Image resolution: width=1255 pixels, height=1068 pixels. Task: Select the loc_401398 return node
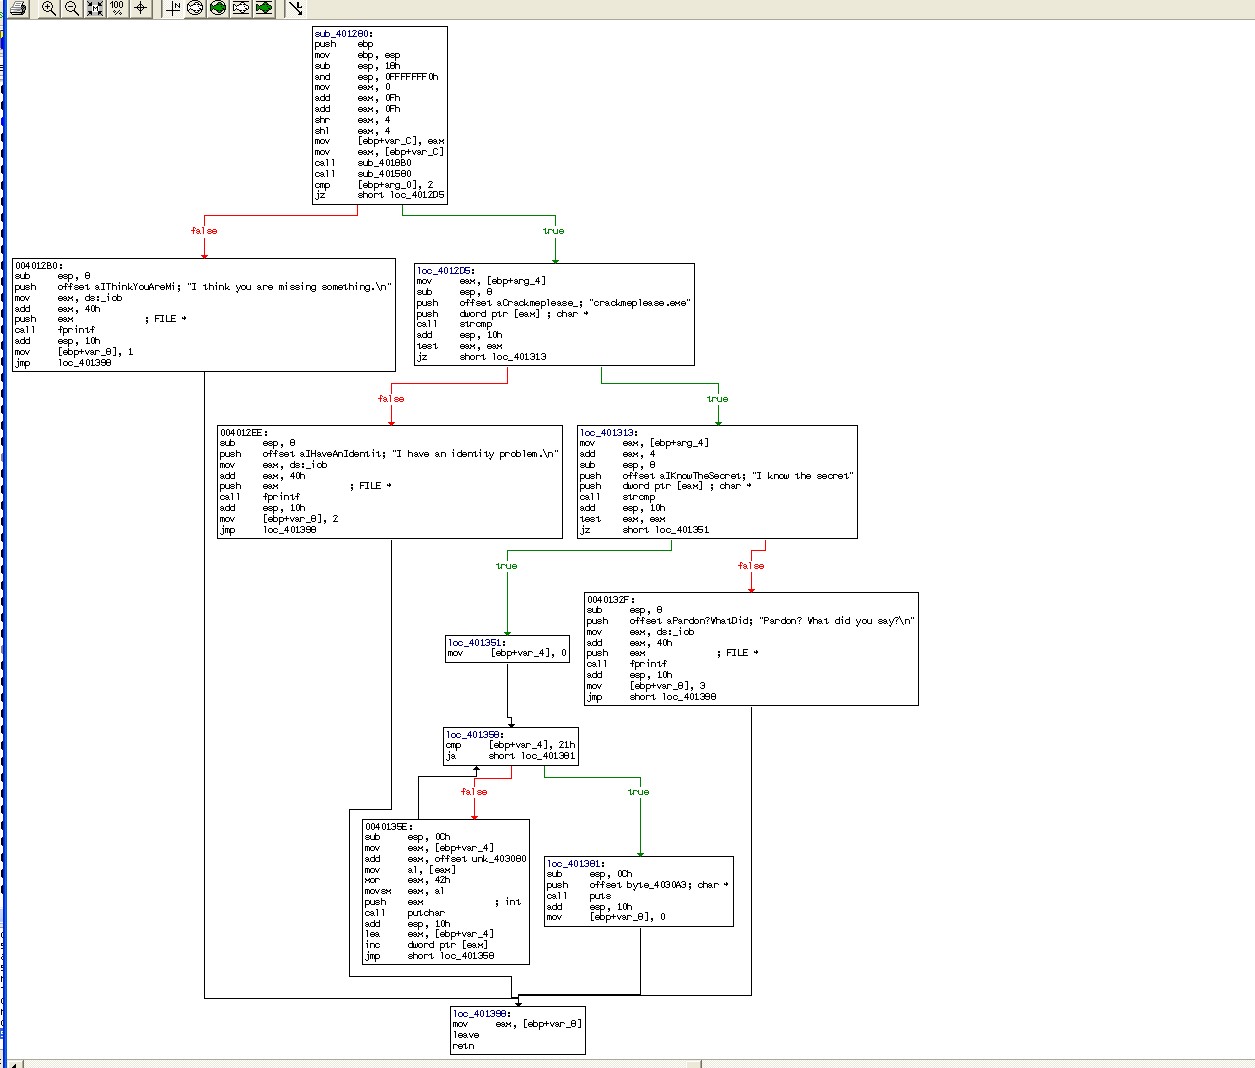pyautogui.click(x=518, y=1030)
